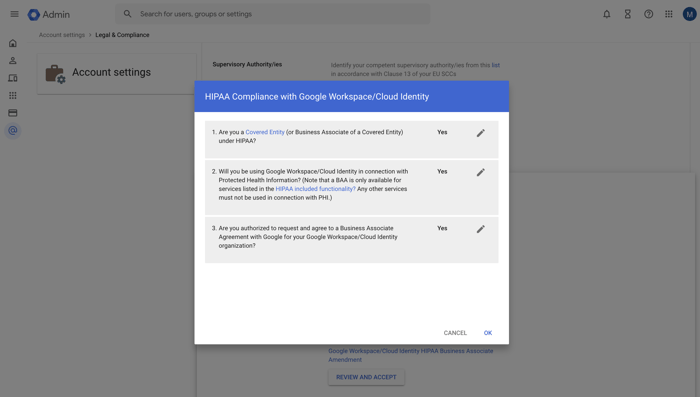Cancel the HIPAA Compliance dialog
Screen dimensions: 700x397
[455, 333]
